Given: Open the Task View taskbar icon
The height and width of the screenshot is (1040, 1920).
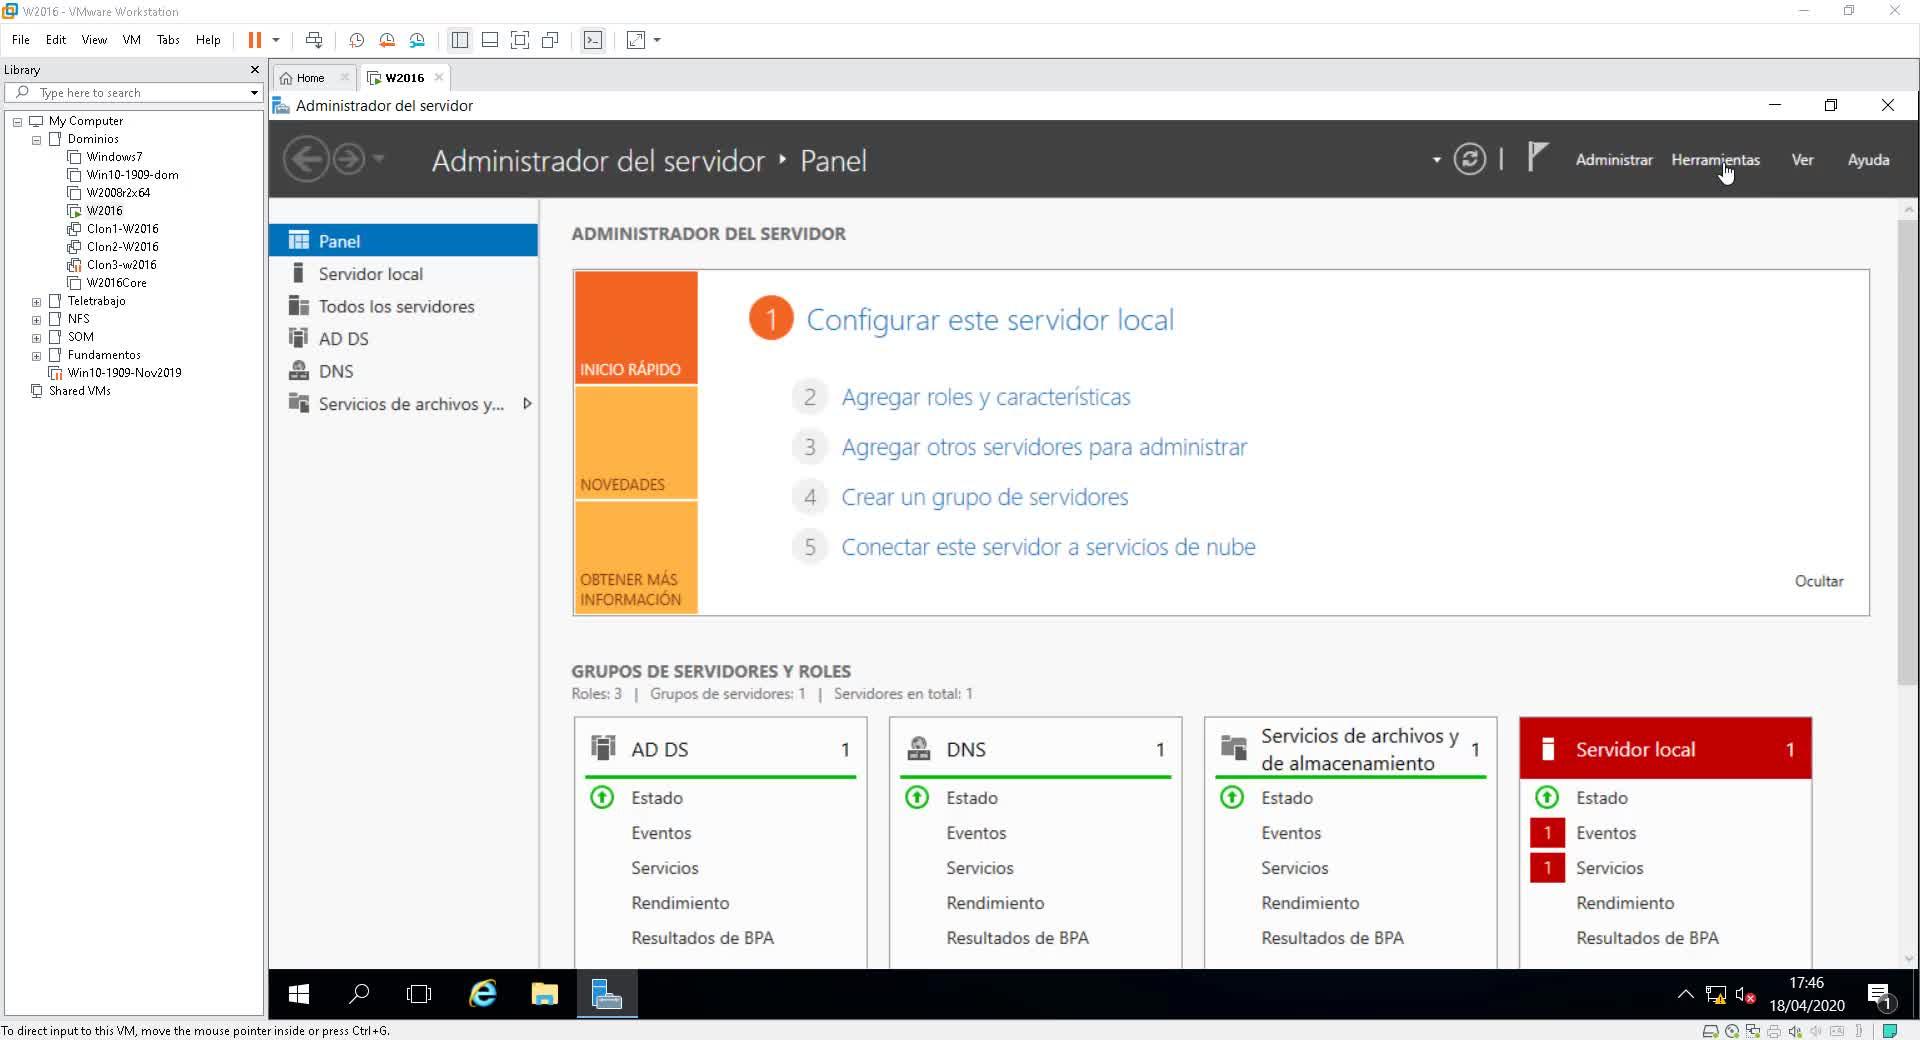Looking at the screenshot, I should (419, 994).
